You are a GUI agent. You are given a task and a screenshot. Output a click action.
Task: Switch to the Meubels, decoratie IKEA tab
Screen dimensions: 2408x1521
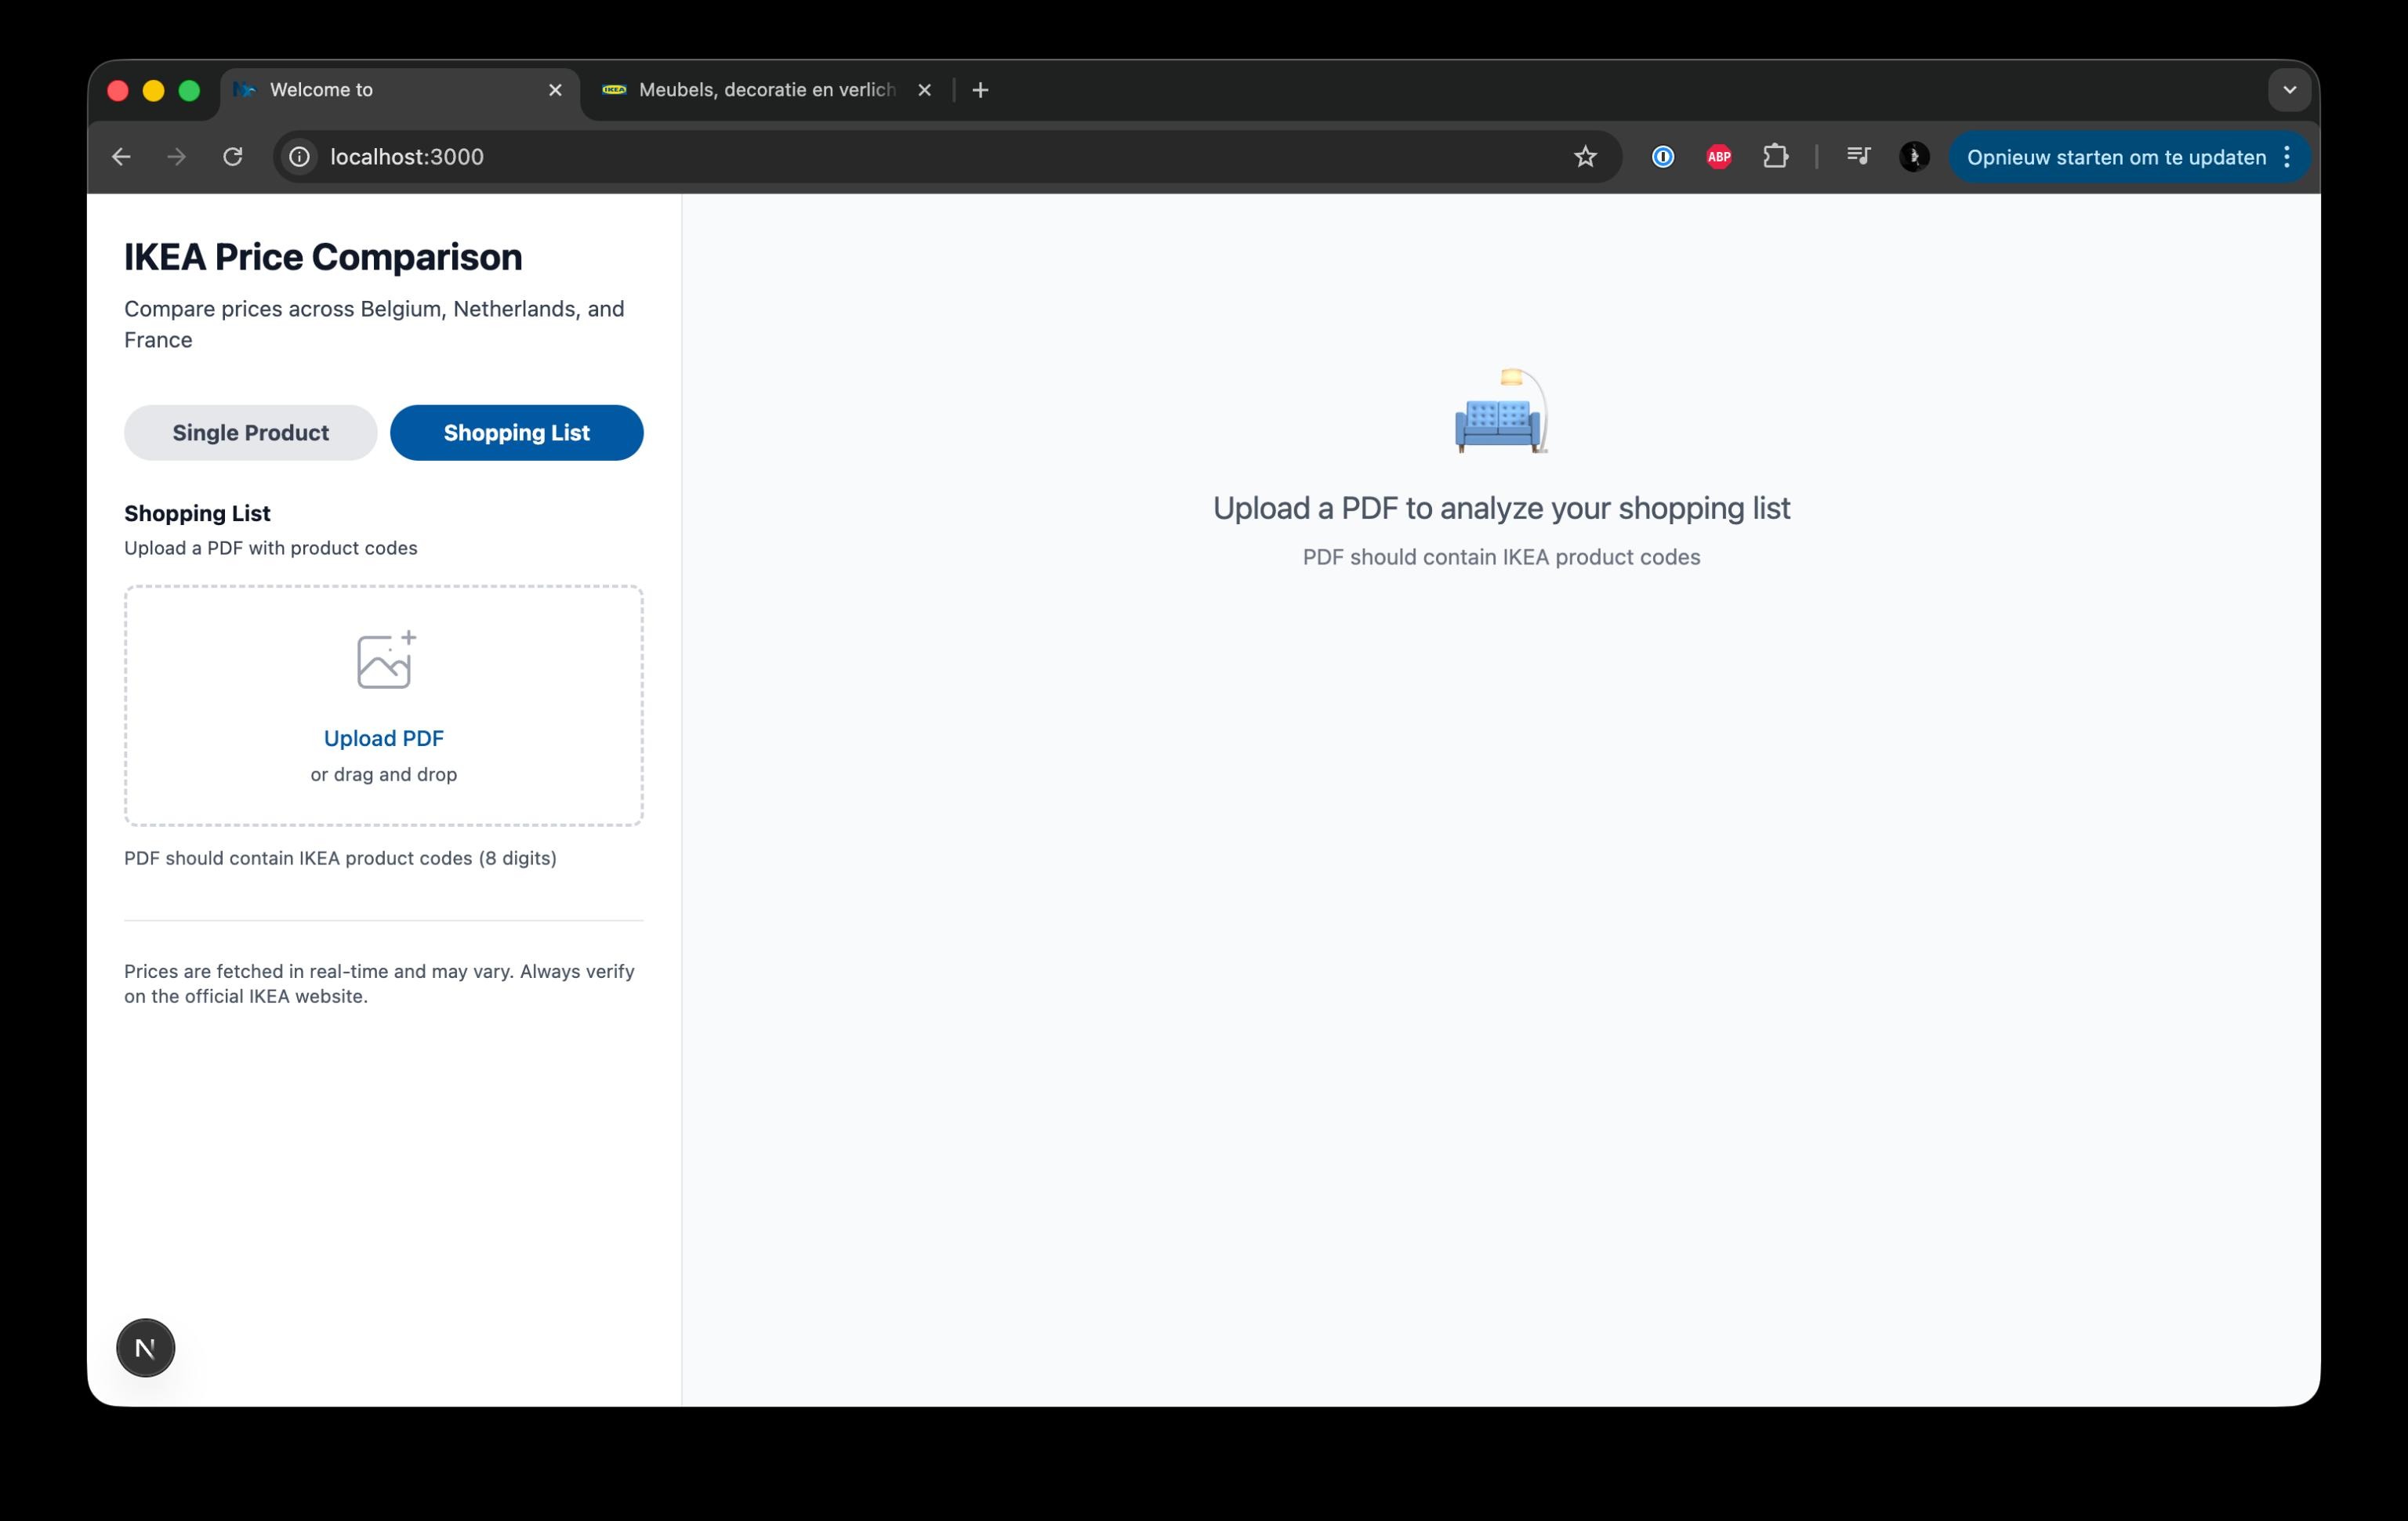coord(765,90)
